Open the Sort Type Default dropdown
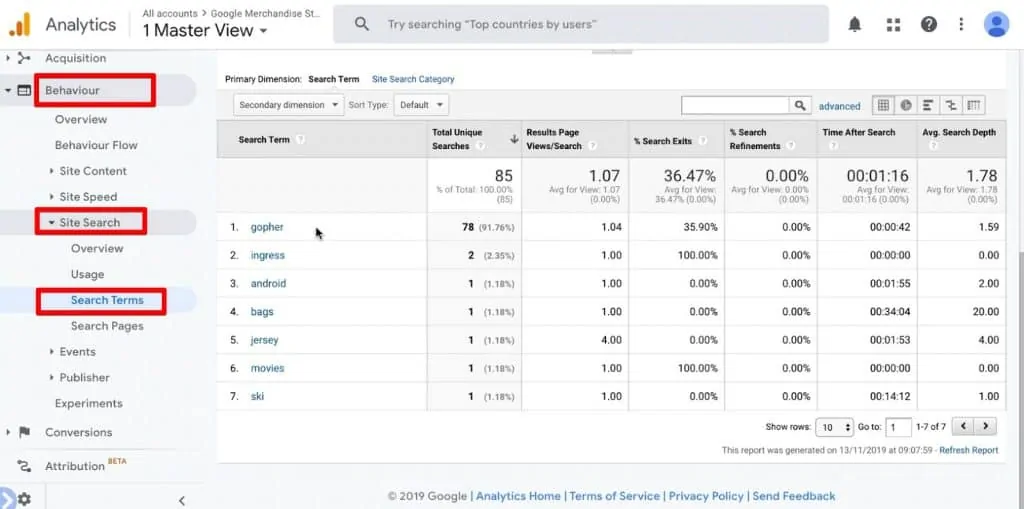This screenshot has width=1024, height=509. coord(421,105)
